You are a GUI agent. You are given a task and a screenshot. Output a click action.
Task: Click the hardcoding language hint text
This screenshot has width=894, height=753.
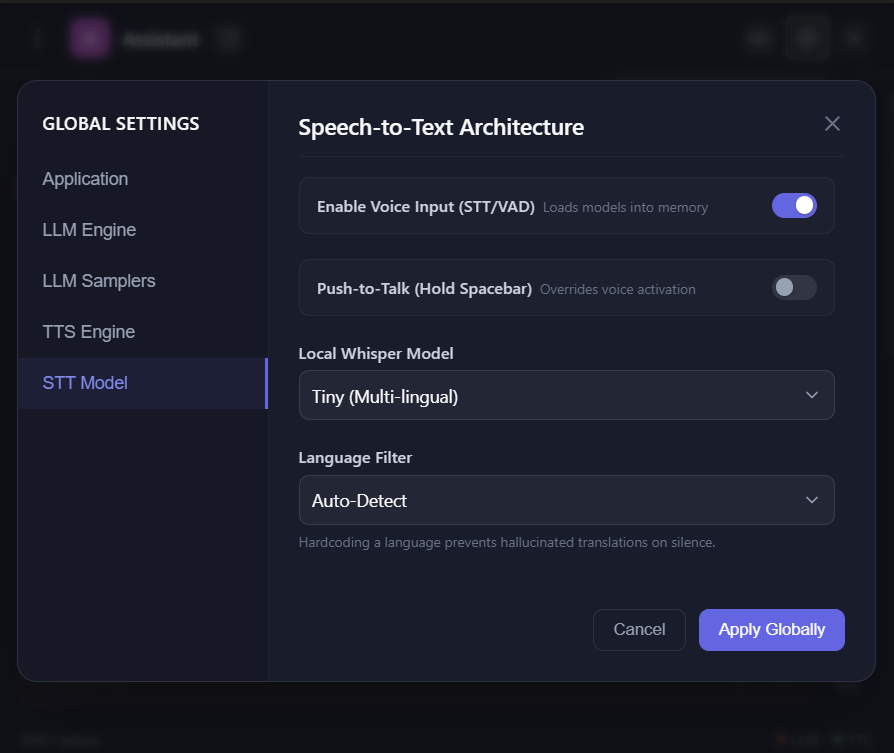coord(507,543)
